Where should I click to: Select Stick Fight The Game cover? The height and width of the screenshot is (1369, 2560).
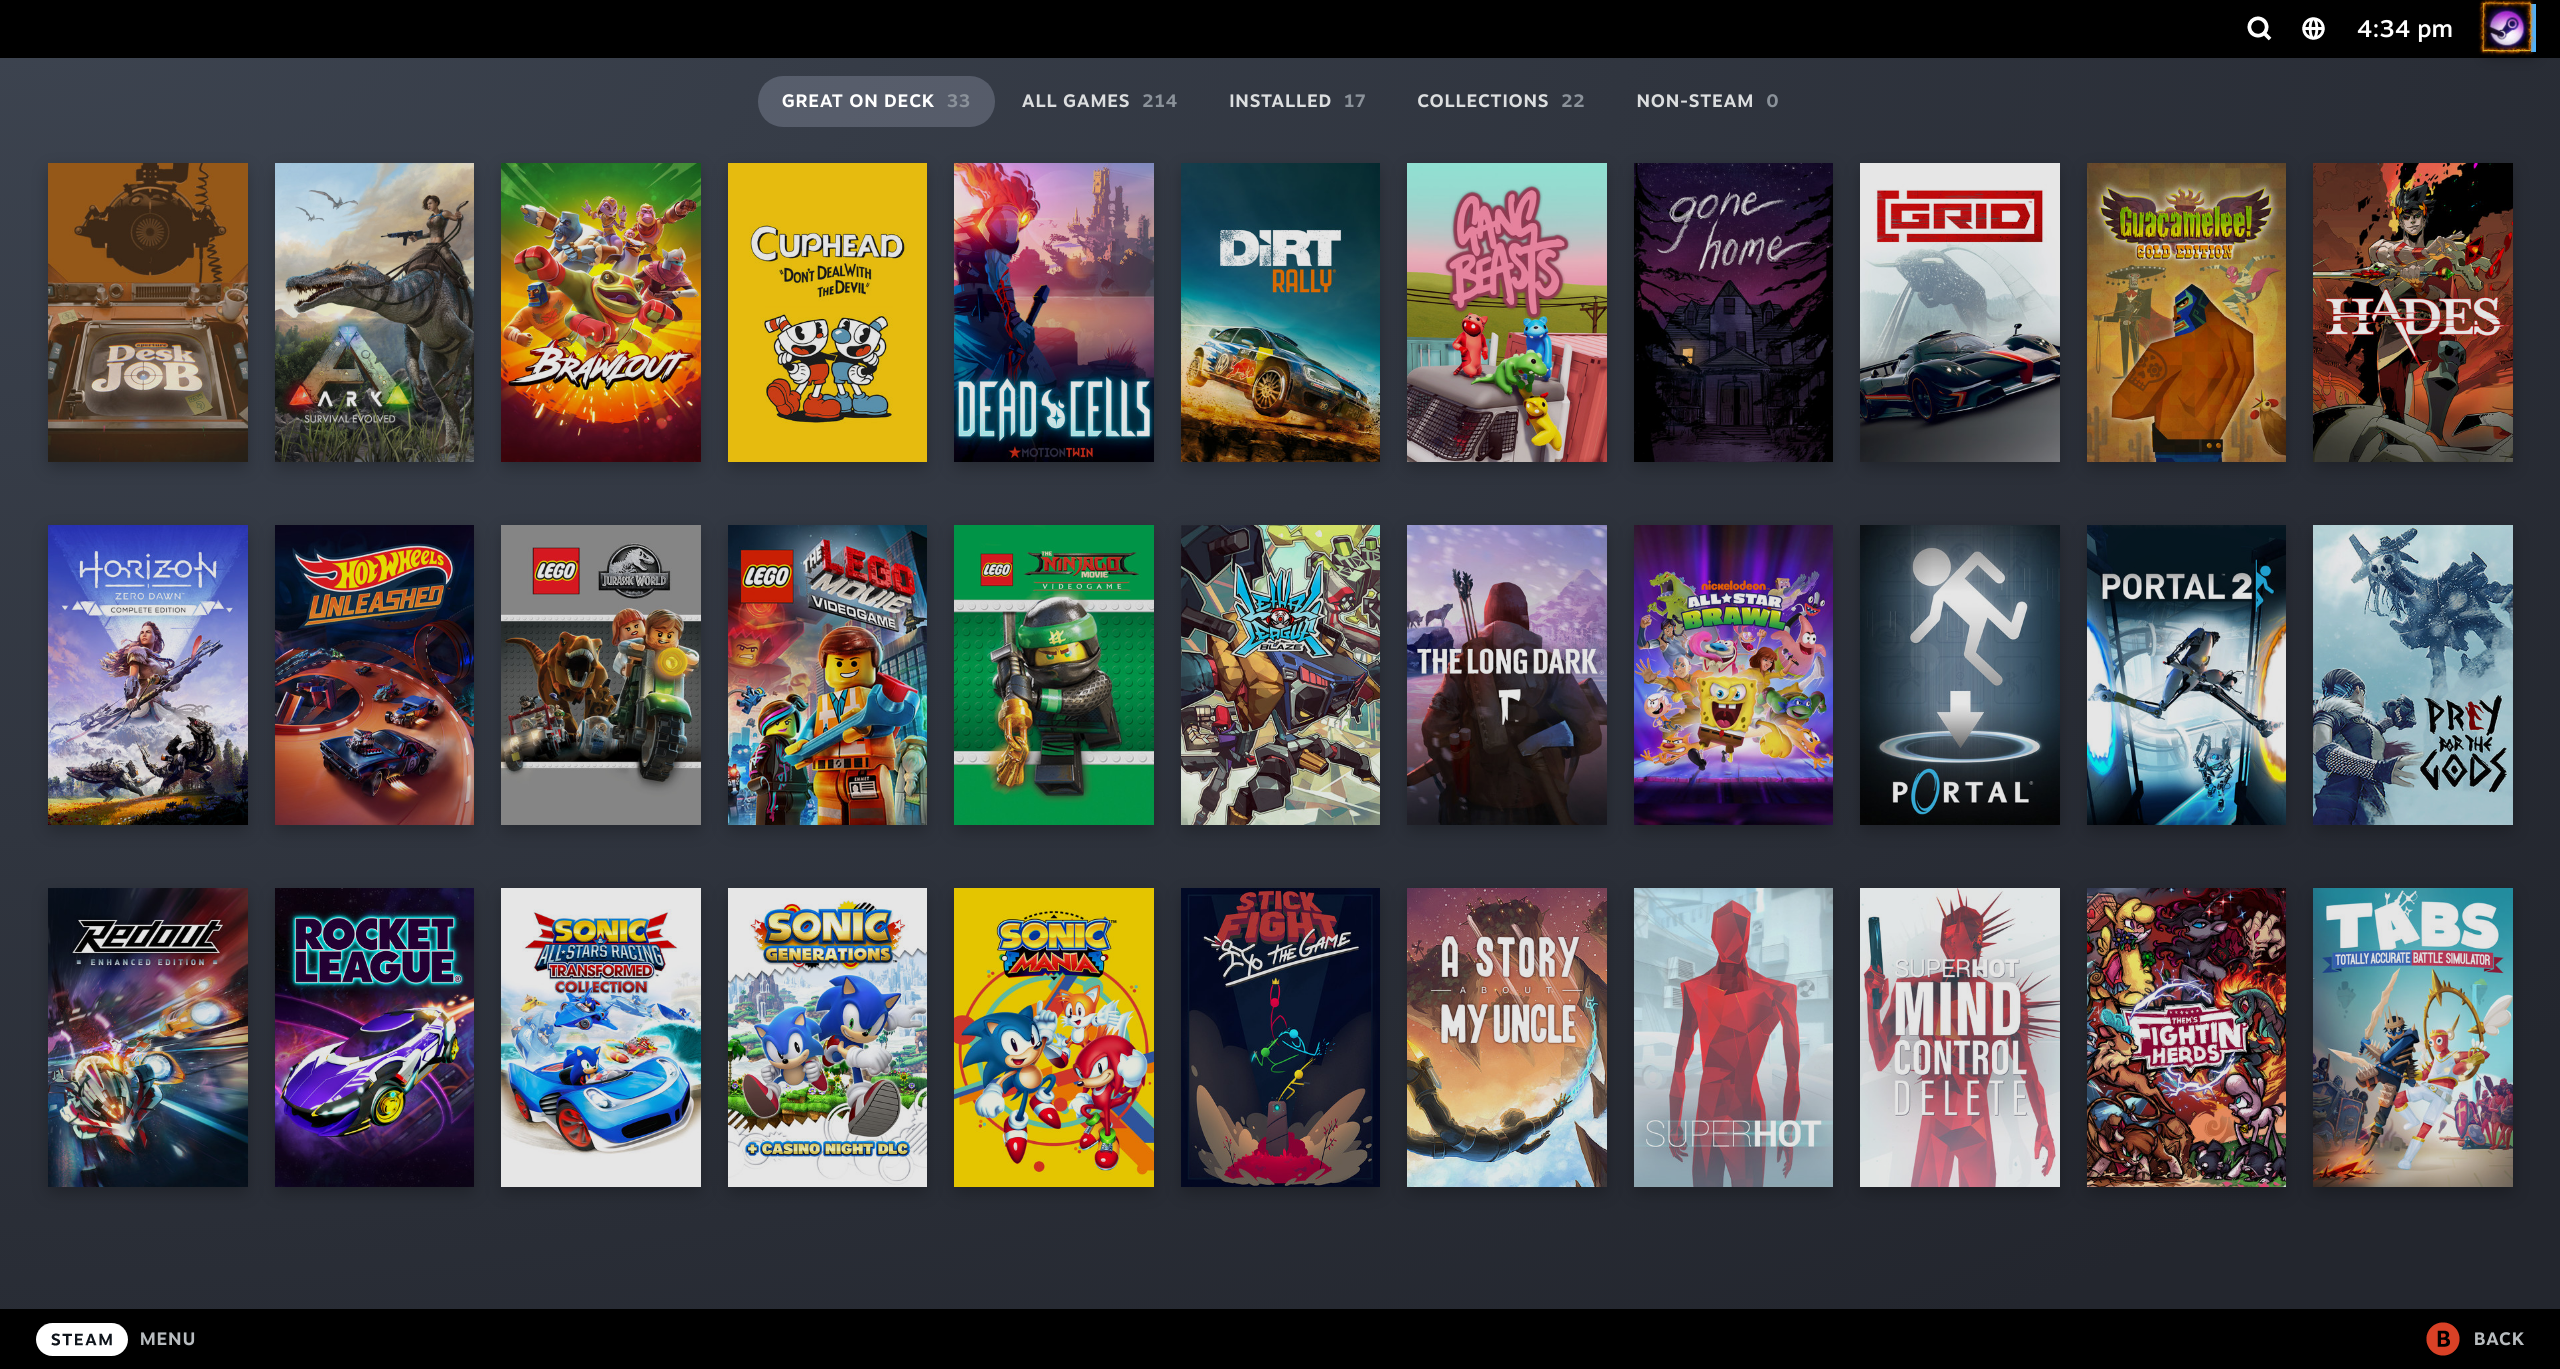pyautogui.click(x=1280, y=1037)
